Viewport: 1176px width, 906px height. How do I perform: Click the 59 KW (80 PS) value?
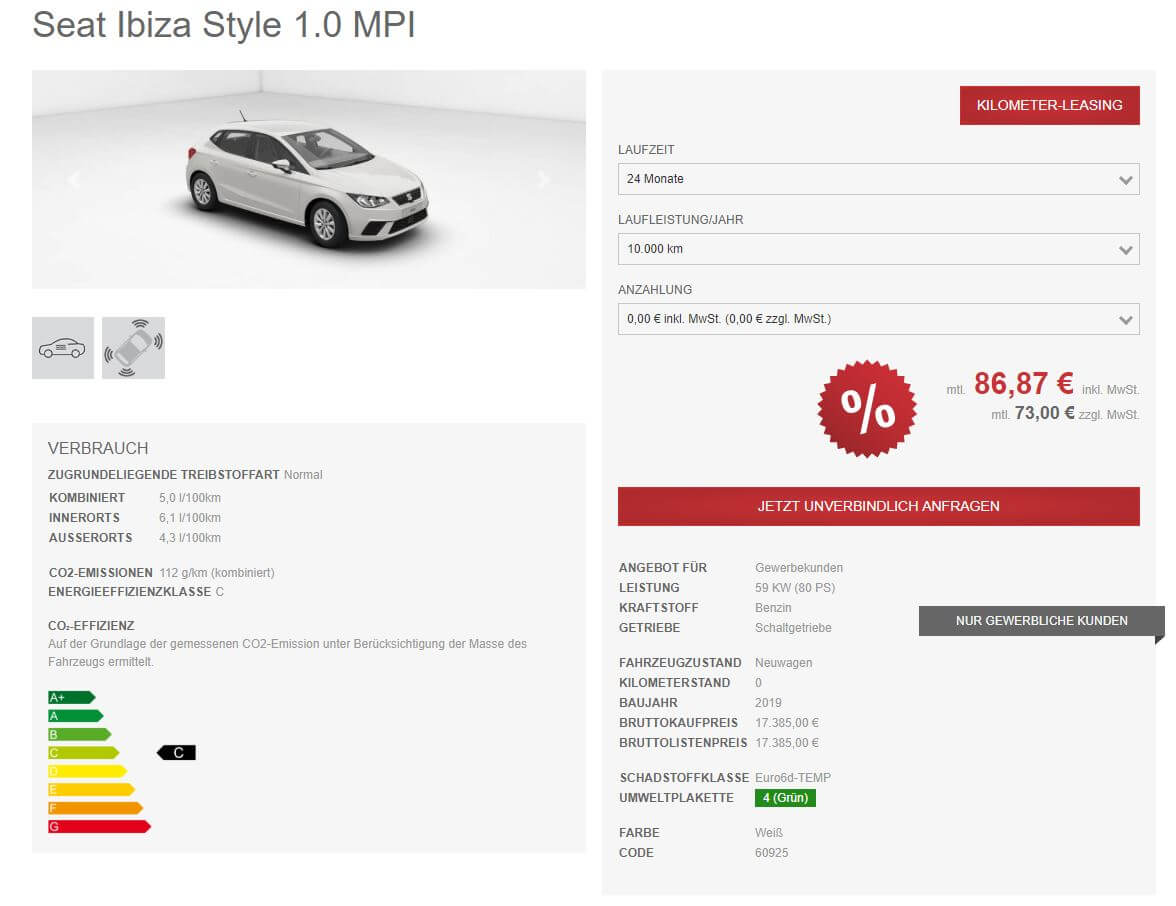(795, 588)
